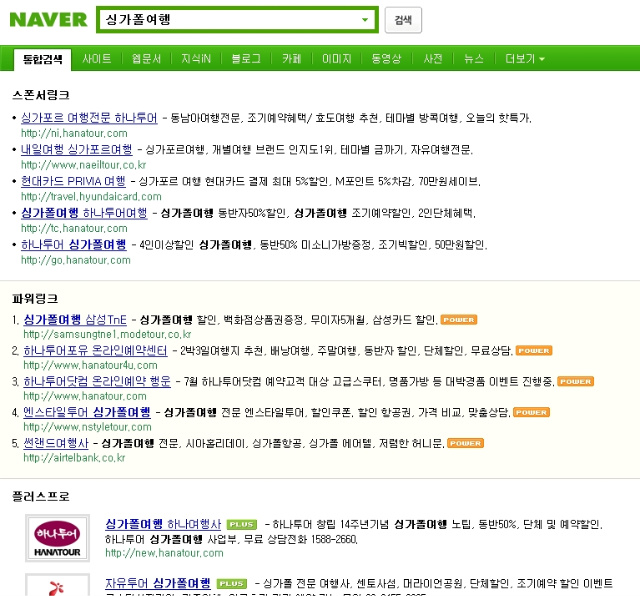Viewport: 640px width, 596px height.
Task: Click the http://tc.hanatour.com URL
Action: coord(74,228)
